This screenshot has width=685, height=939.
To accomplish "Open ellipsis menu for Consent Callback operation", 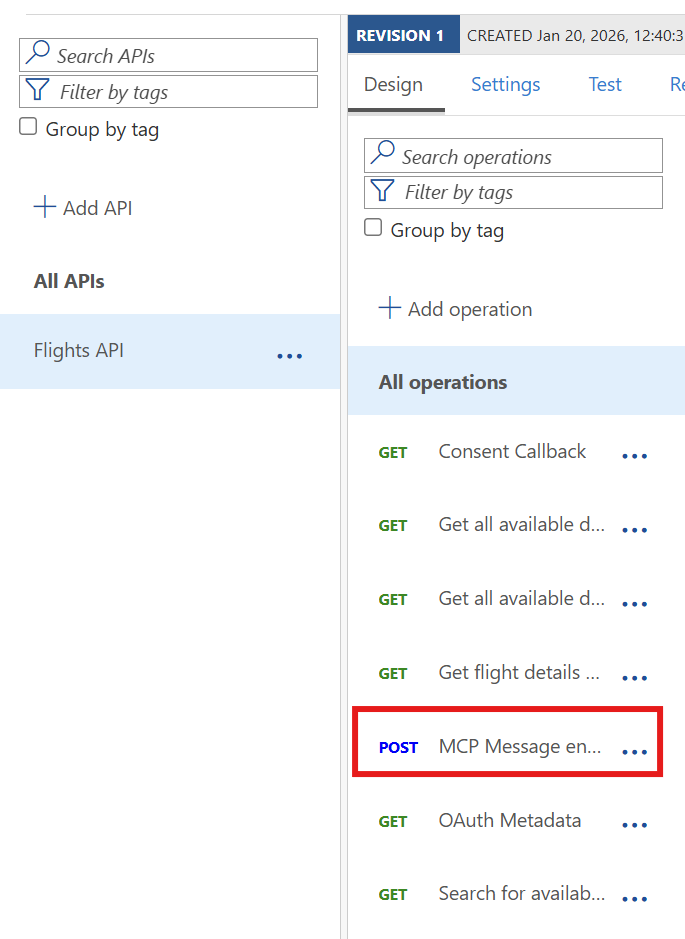I will (x=635, y=456).
